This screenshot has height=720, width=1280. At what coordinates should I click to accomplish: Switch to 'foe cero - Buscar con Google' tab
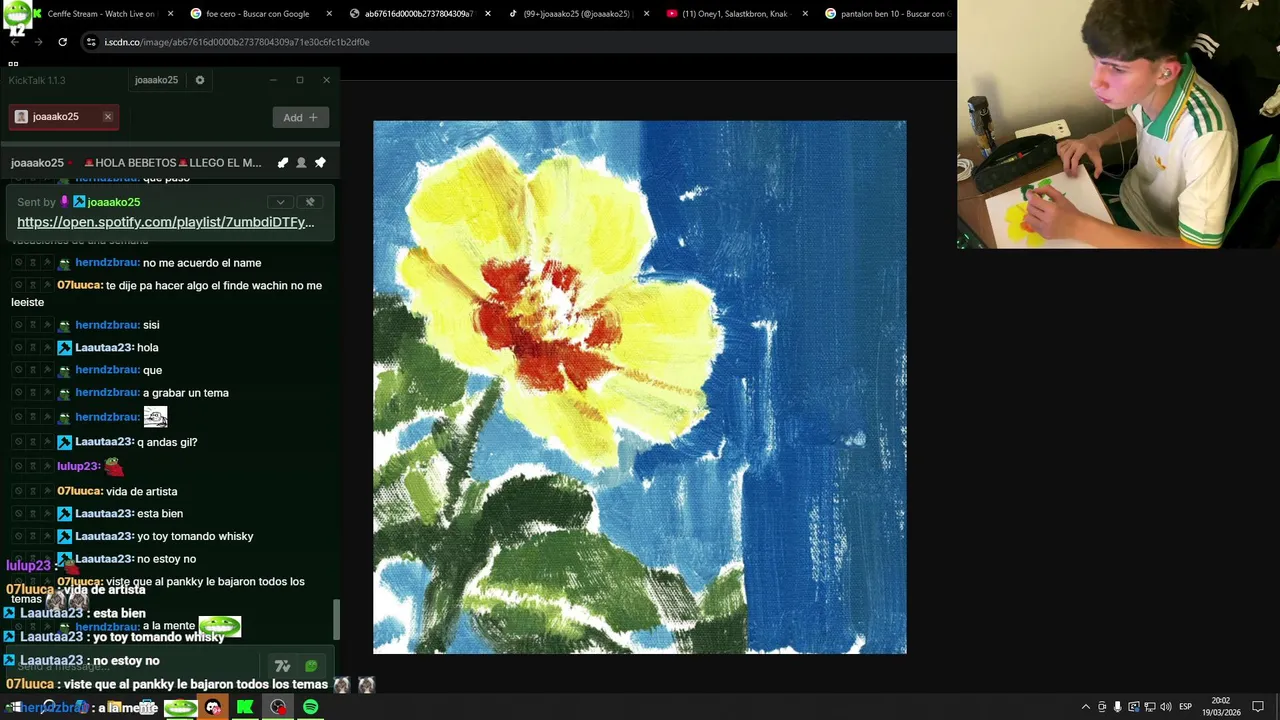[x=257, y=14]
